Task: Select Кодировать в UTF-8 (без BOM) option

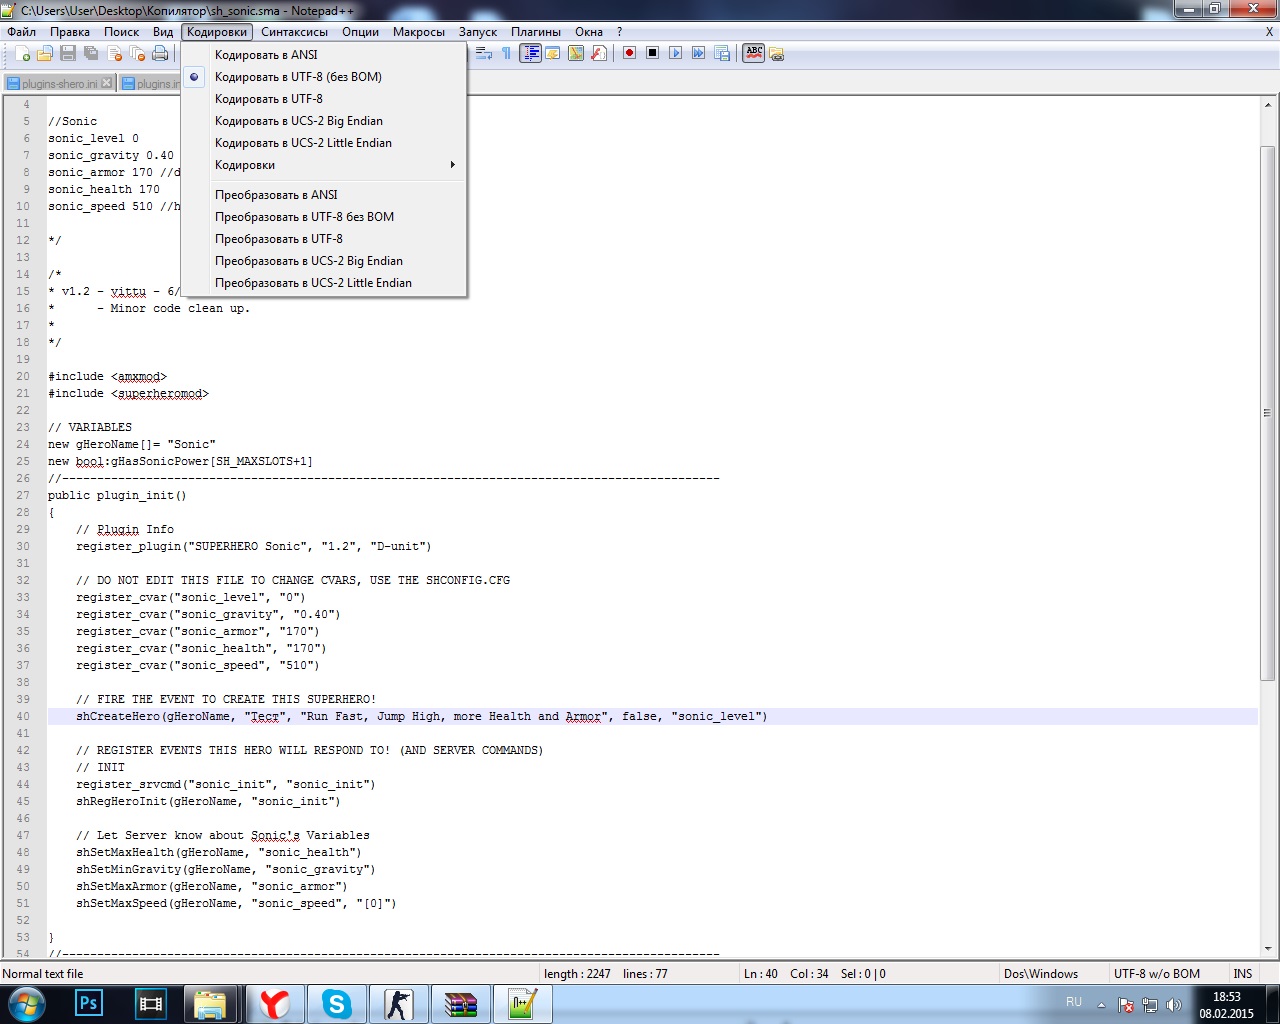Action: 324,77
